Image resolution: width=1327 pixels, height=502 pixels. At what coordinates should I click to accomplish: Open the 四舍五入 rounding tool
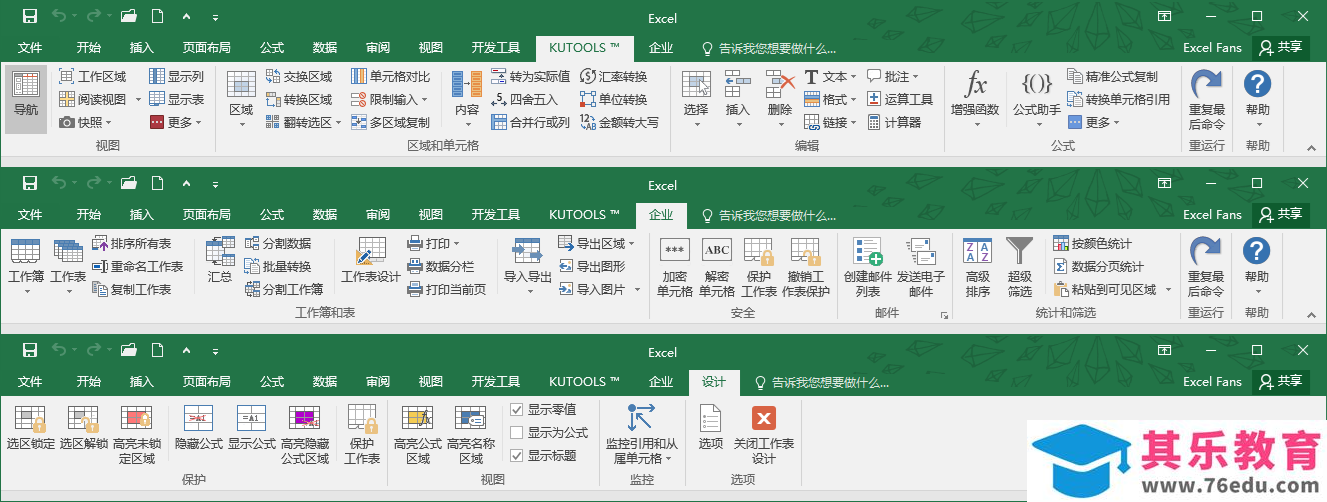click(525, 99)
